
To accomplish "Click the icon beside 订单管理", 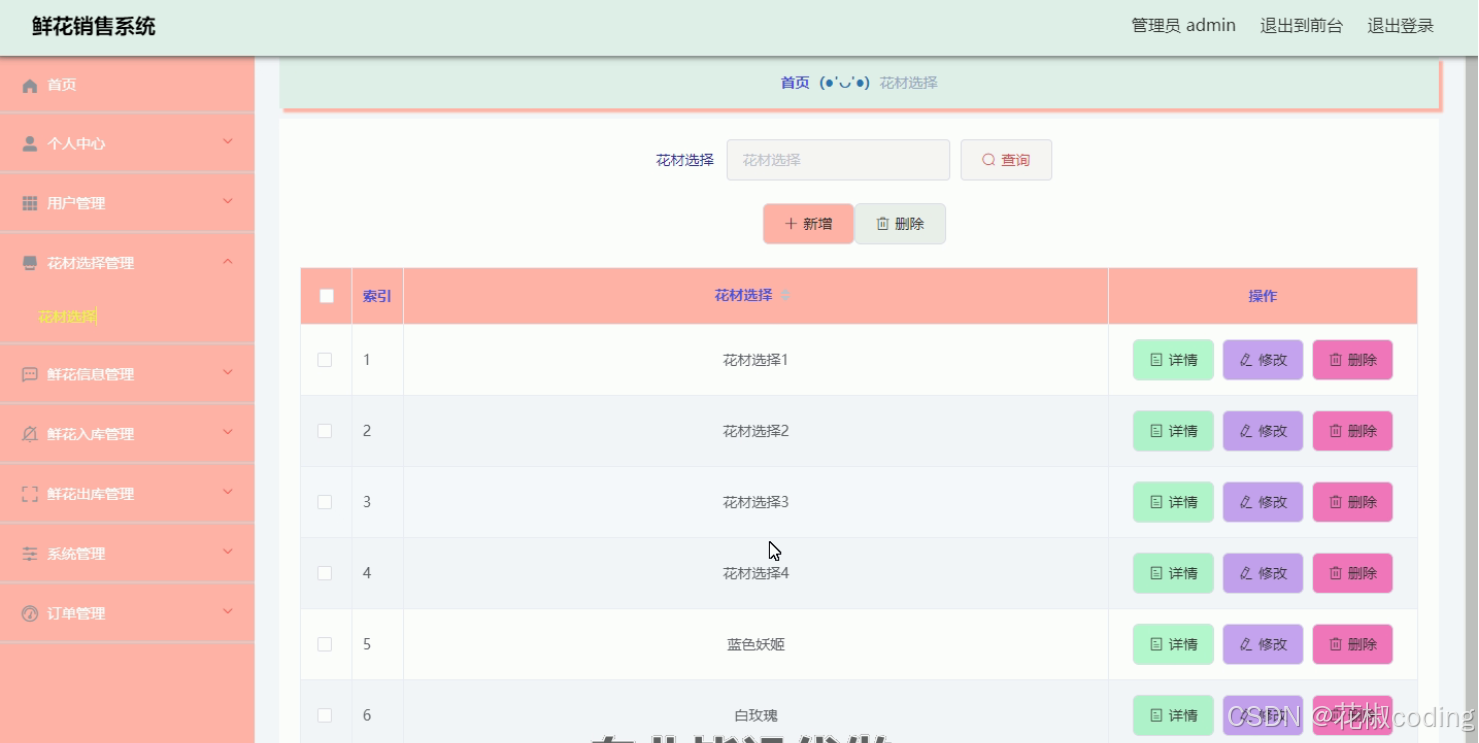I will point(30,614).
